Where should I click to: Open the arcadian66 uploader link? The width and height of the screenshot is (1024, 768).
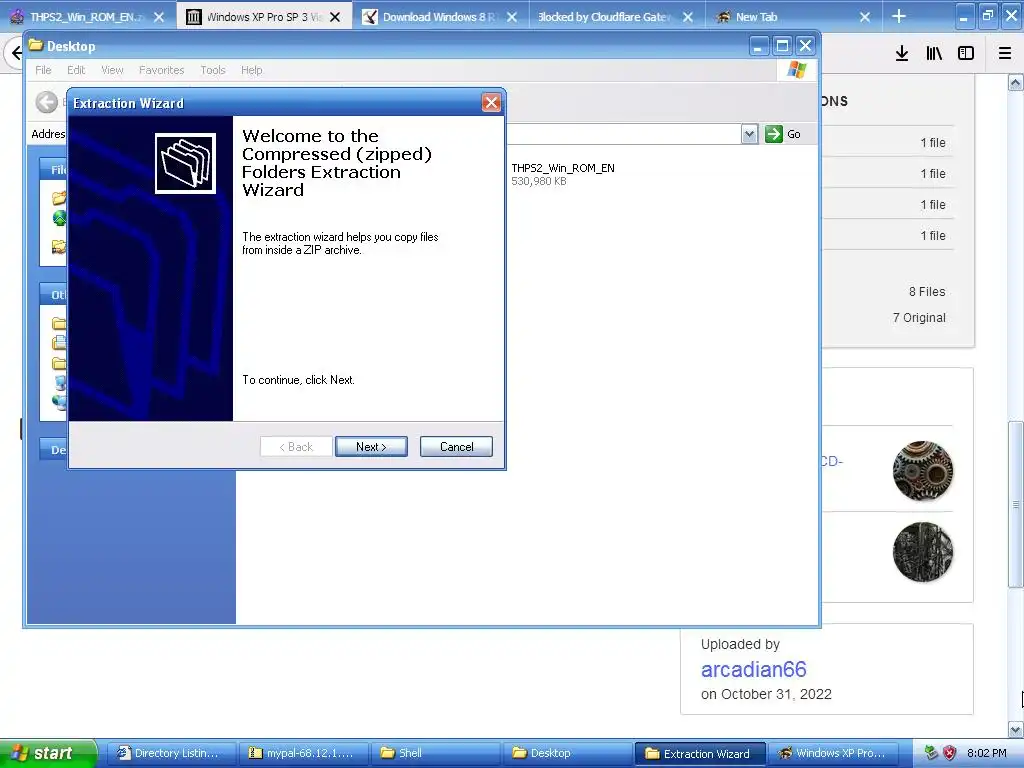[x=753, y=669]
